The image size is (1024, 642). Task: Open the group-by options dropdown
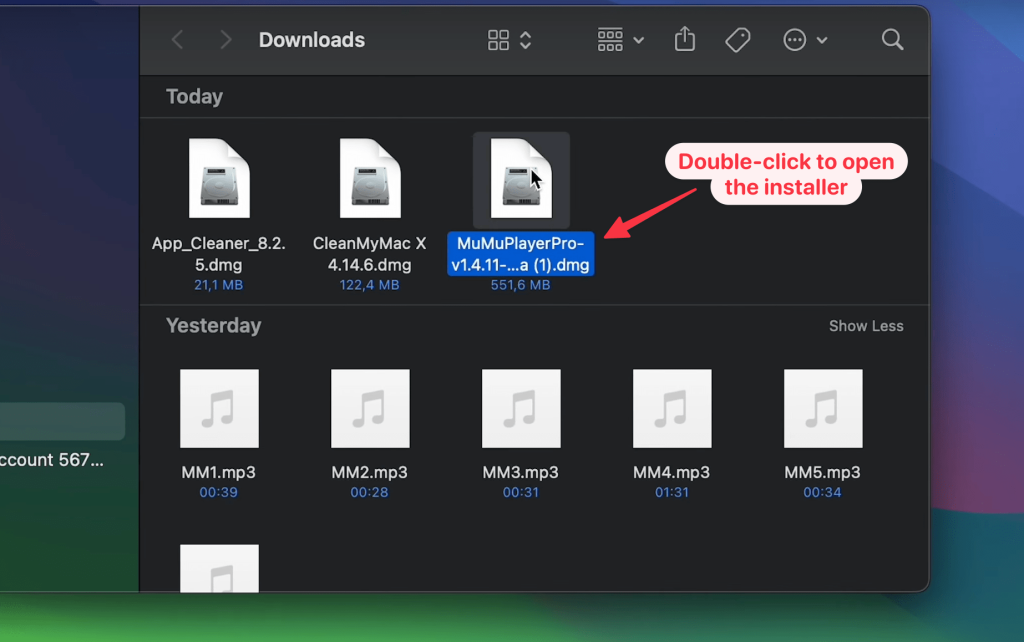pyautogui.click(x=620, y=40)
